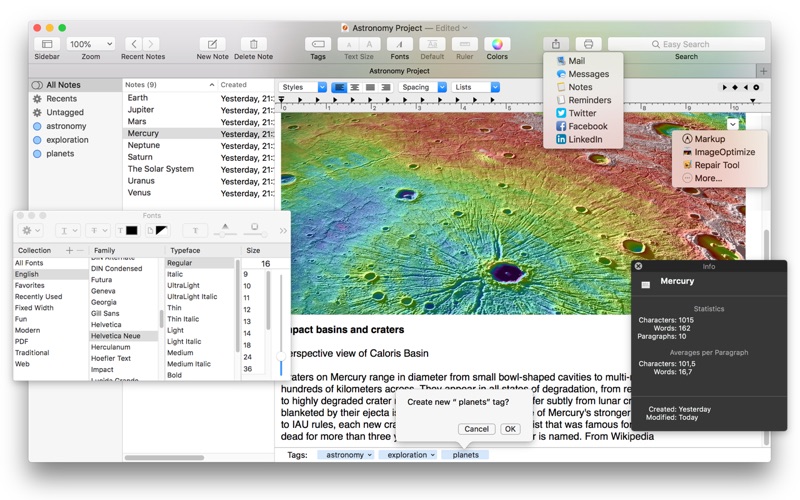
Task: Click the Share icon in toolbar
Action: [x=556, y=44]
